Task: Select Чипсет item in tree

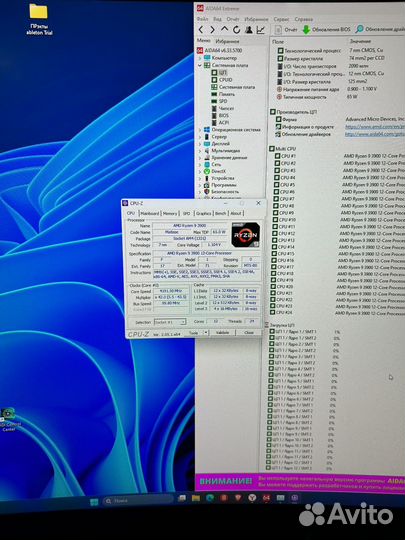Action: 222,108
